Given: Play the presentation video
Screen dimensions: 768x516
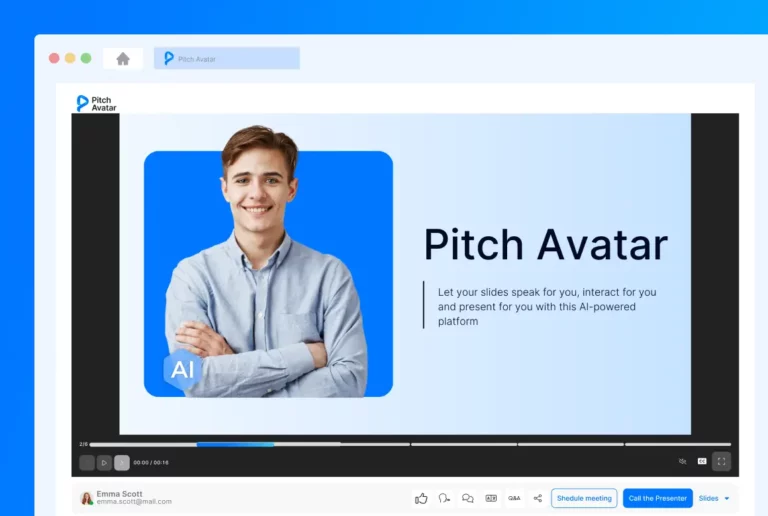Looking at the screenshot, I should pyautogui.click(x=104, y=462).
